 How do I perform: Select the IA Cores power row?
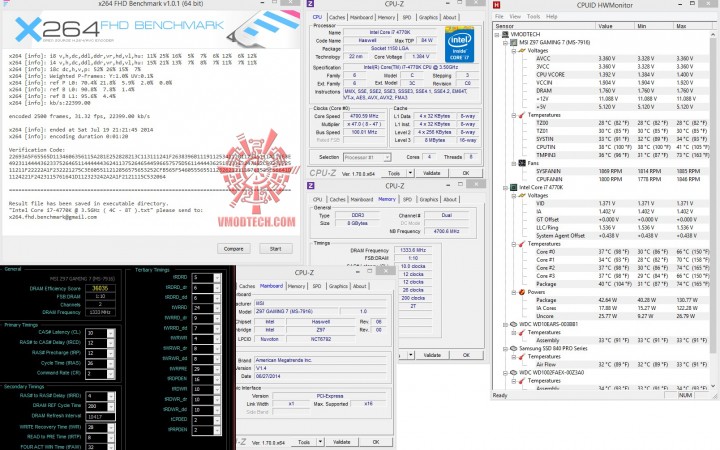coord(602,308)
